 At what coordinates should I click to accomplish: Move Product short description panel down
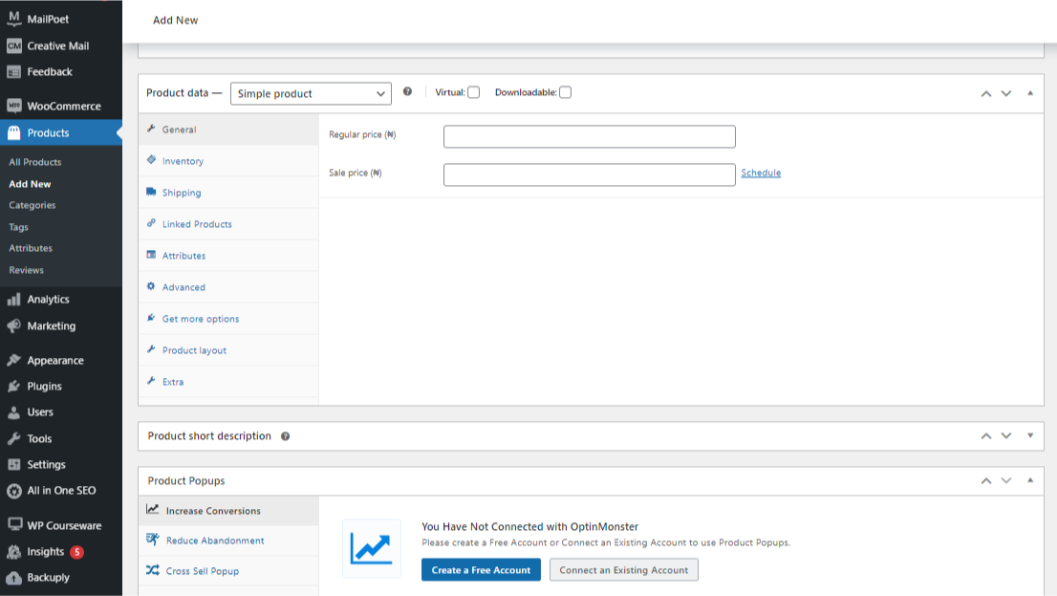1006,436
